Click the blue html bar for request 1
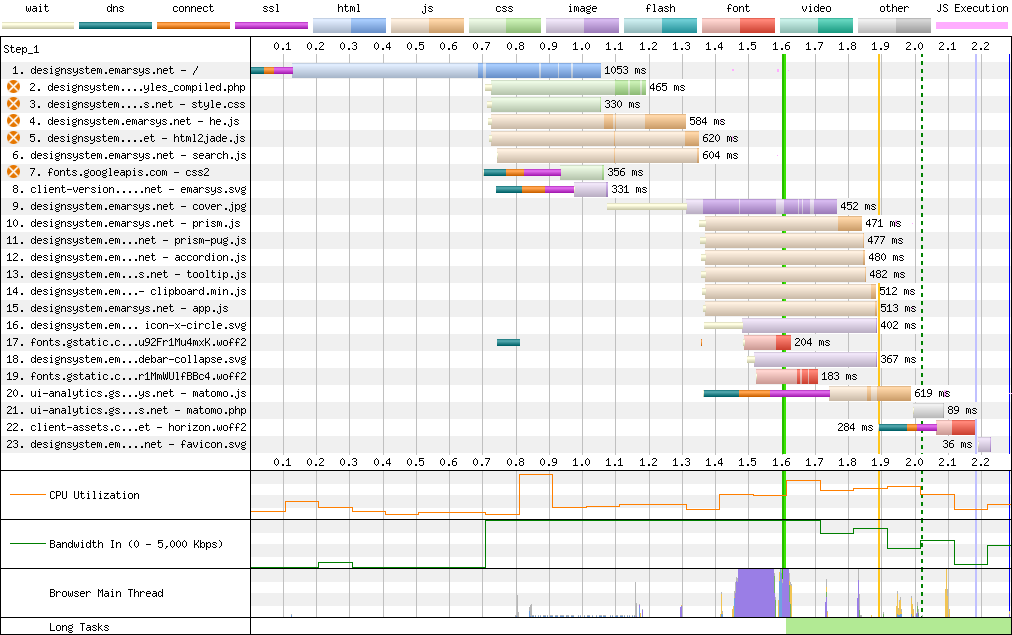The image size is (1012, 635). coord(447,70)
